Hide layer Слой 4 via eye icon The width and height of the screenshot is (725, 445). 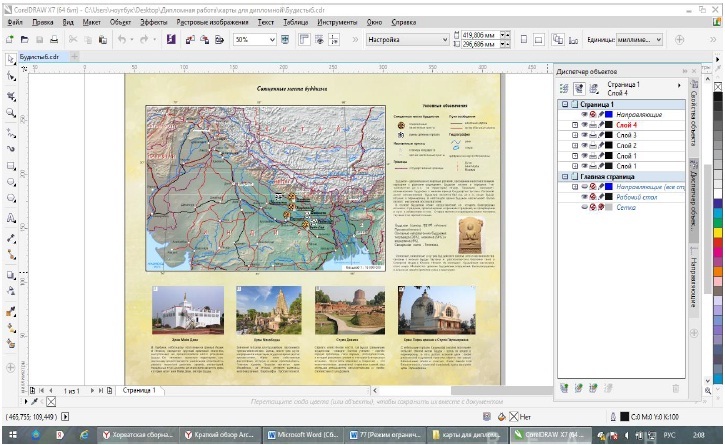pos(585,125)
